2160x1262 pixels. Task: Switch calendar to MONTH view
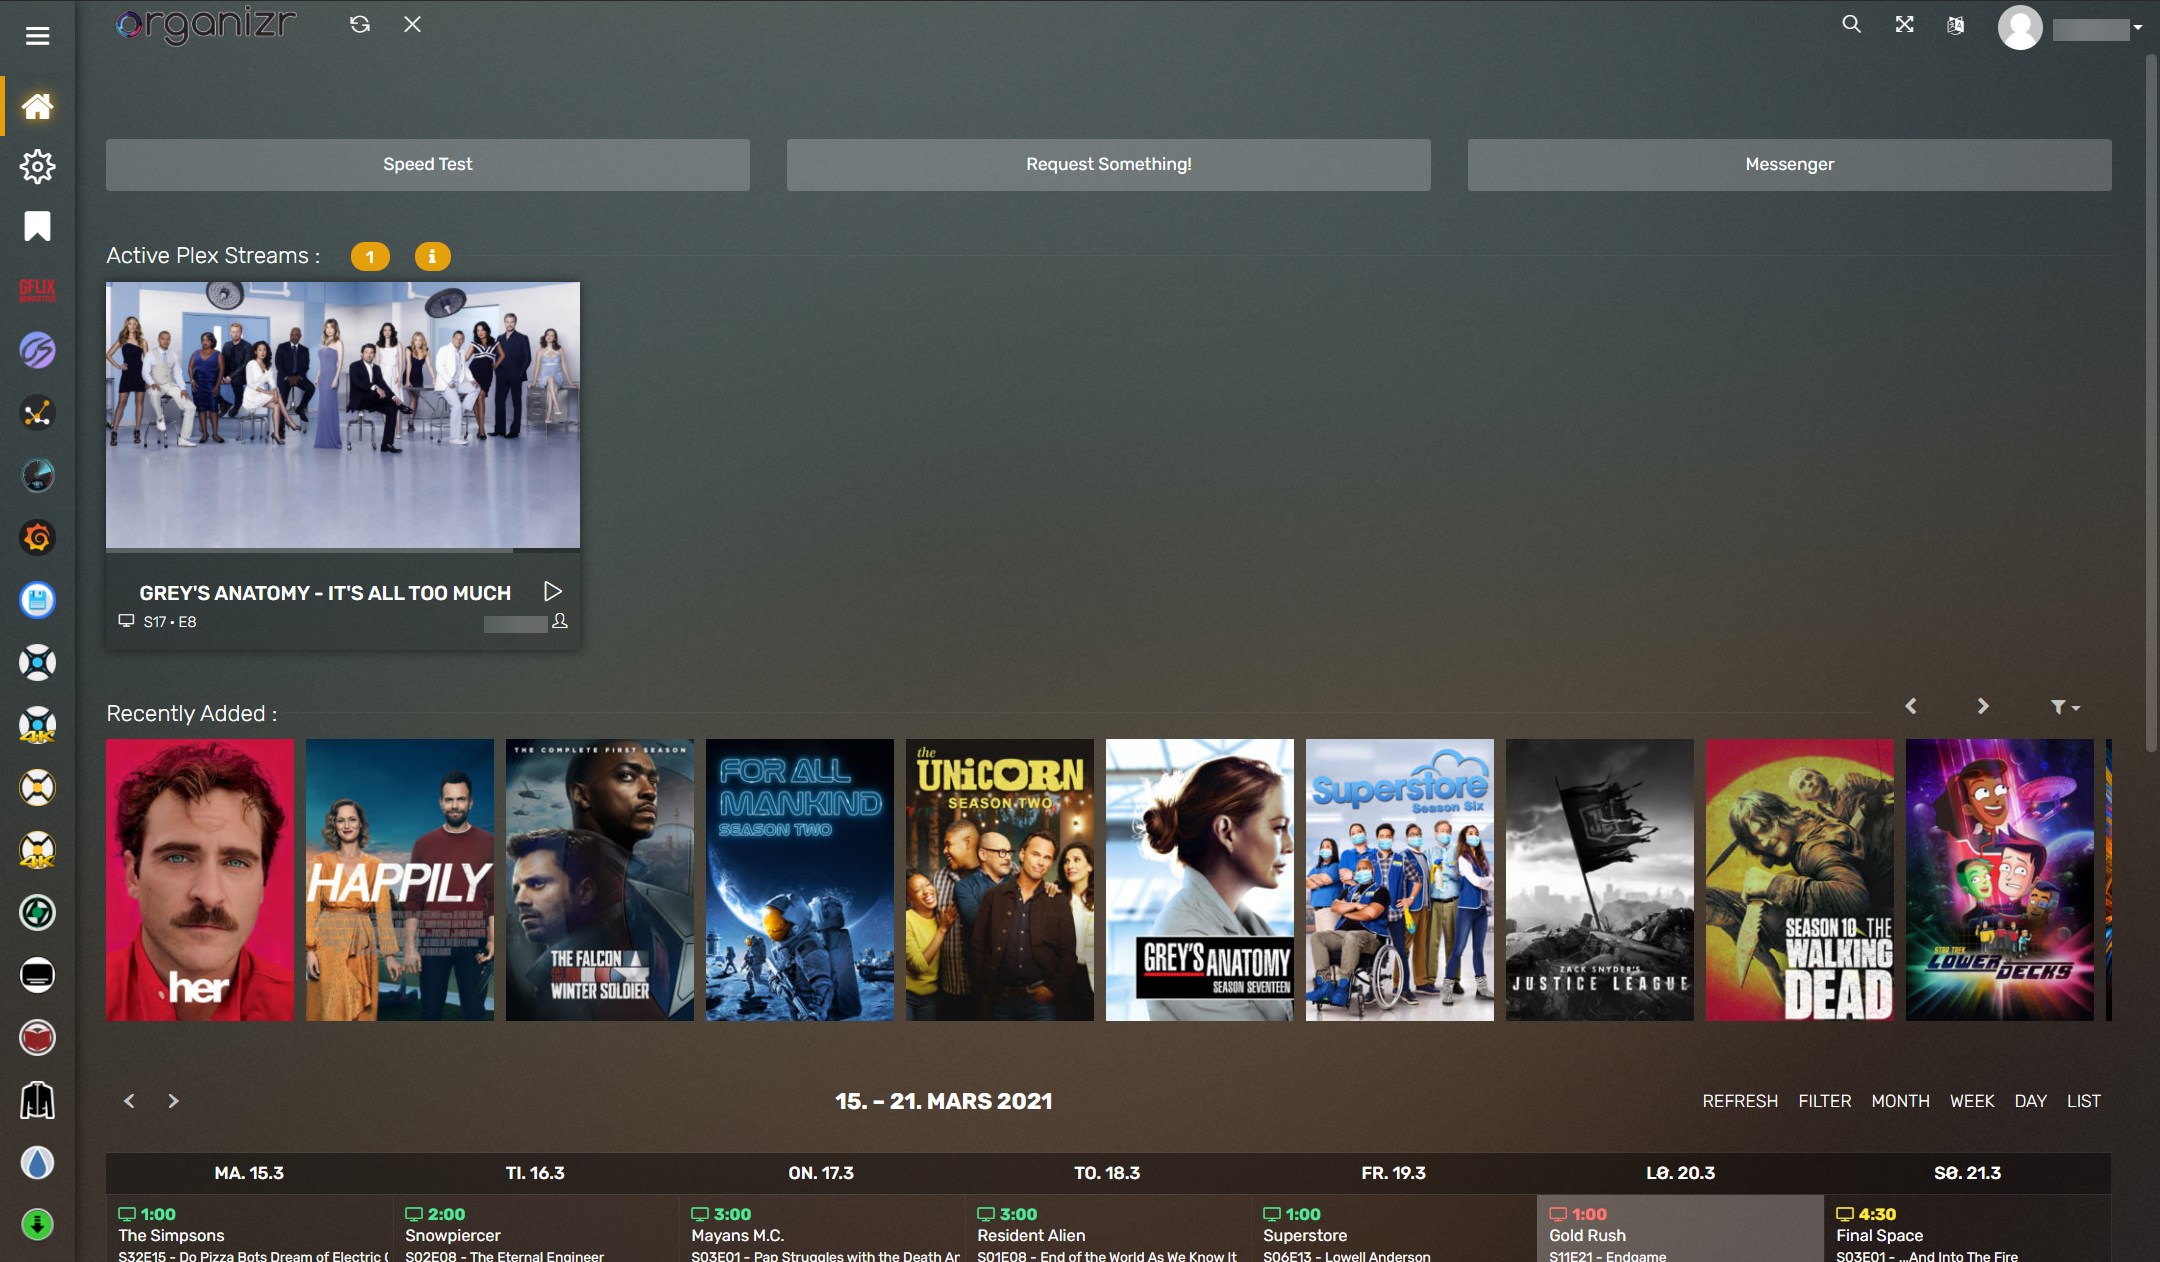[1900, 1101]
